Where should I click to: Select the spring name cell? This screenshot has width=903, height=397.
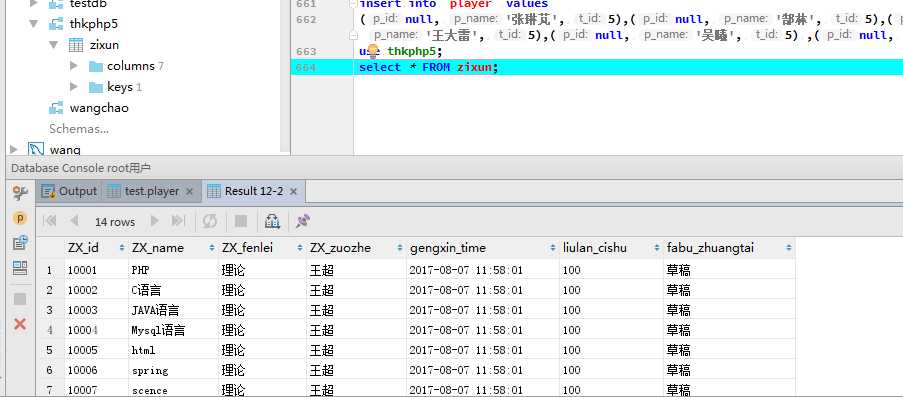tap(173, 370)
